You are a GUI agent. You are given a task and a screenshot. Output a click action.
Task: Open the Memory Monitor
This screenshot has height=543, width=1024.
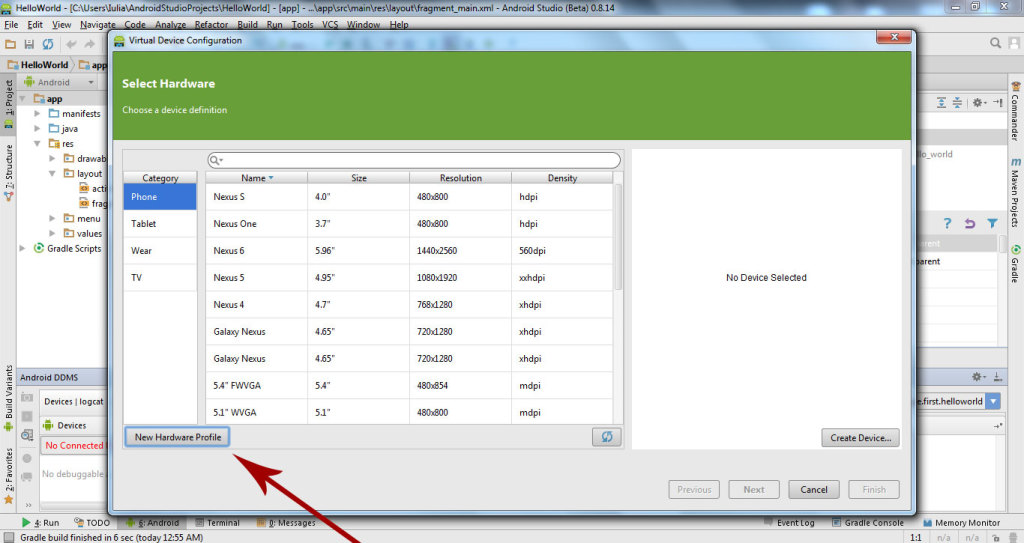pos(961,523)
